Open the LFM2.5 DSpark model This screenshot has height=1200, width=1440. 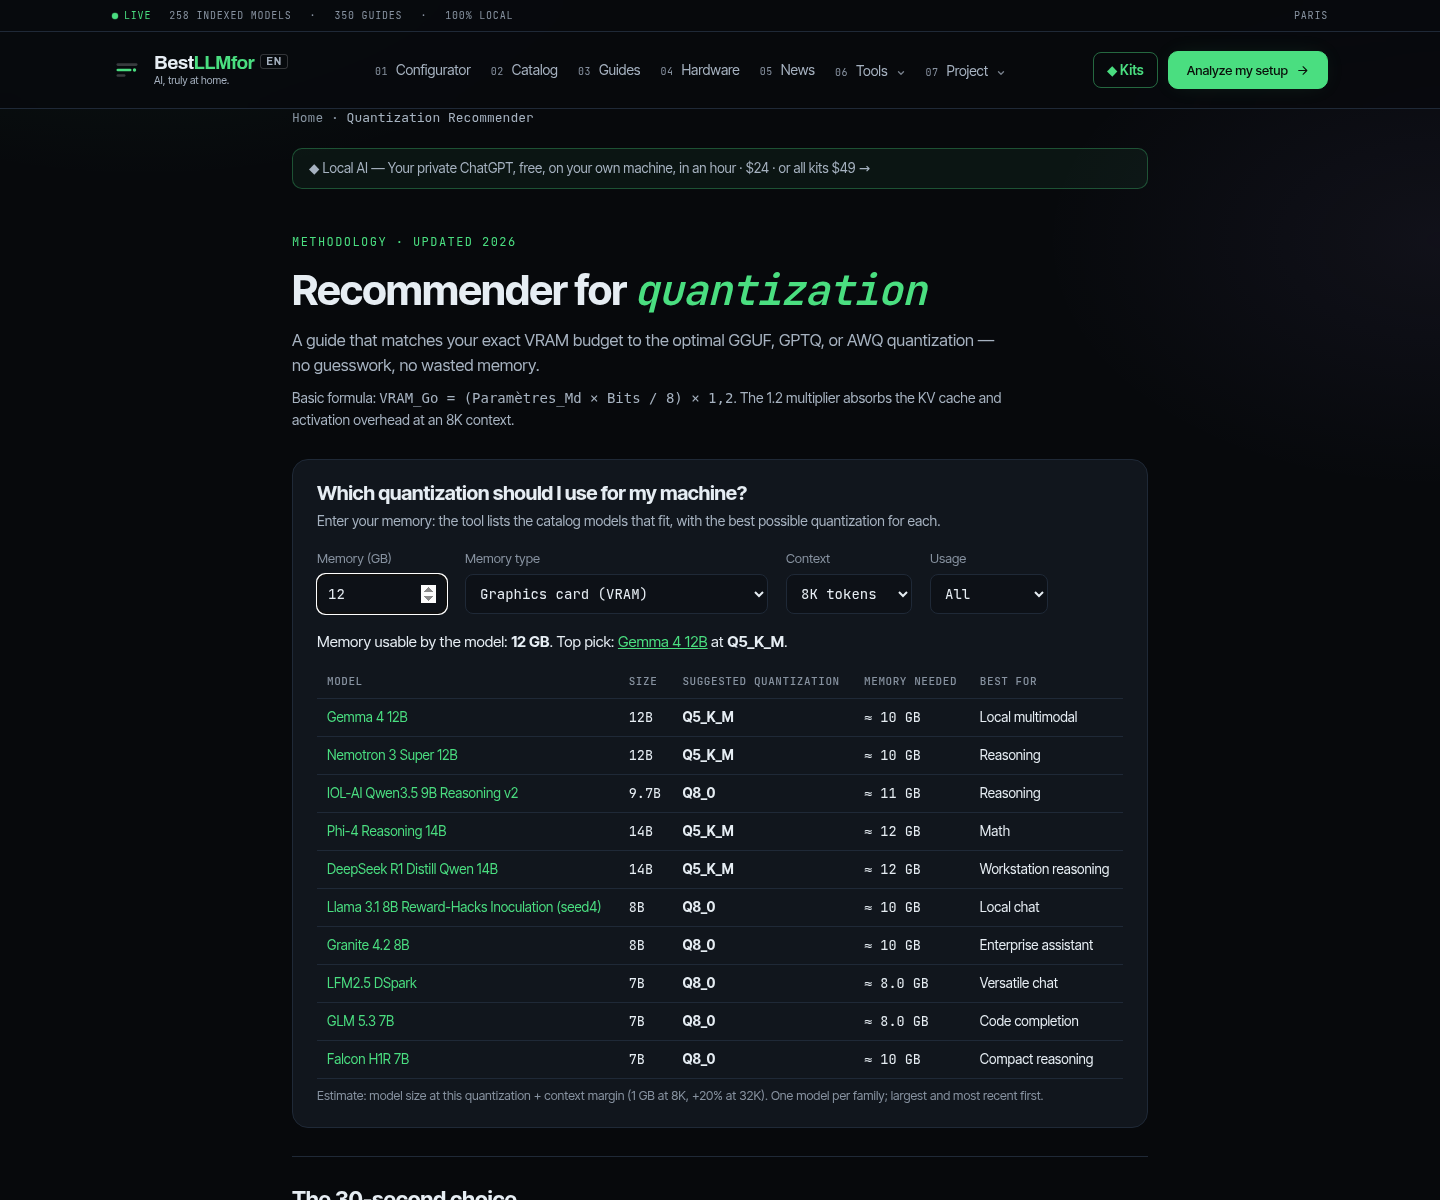point(371,983)
